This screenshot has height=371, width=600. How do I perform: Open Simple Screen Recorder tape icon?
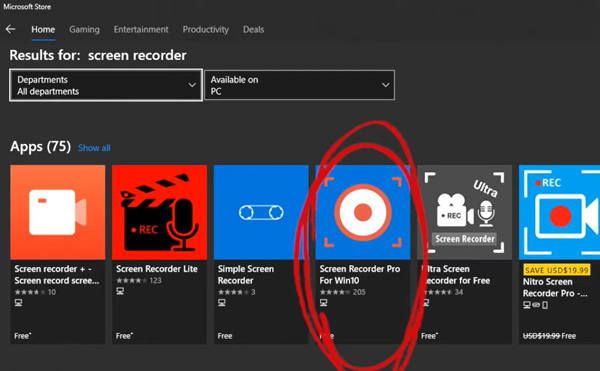tap(261, 212)
